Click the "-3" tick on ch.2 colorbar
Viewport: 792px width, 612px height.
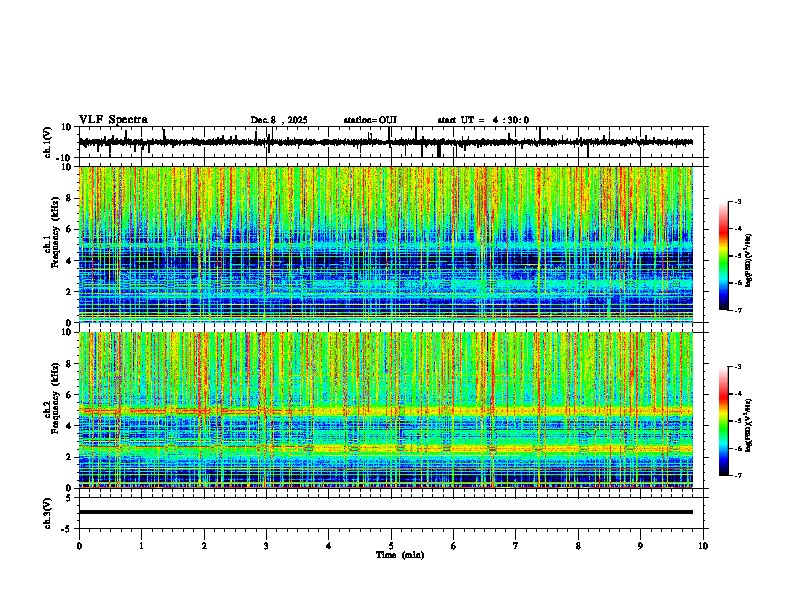tap(737, 367)
